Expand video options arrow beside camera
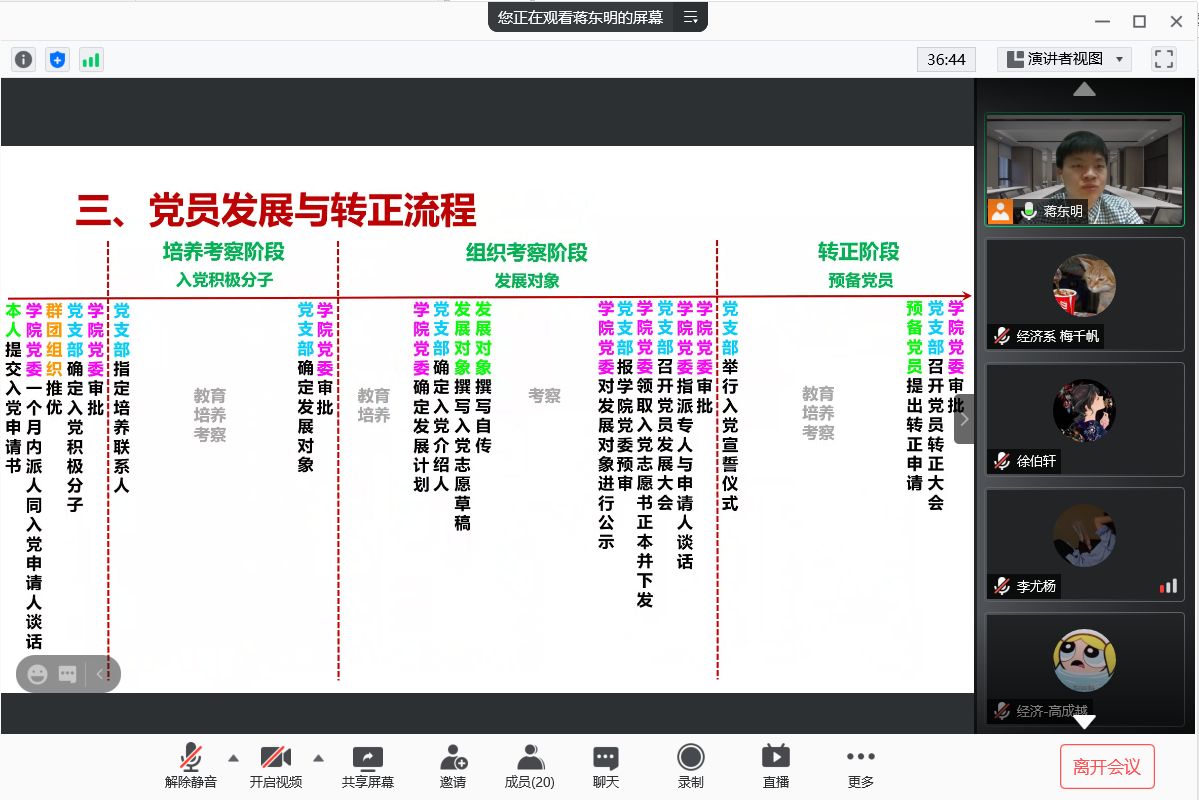 click(x=319, y=757)
